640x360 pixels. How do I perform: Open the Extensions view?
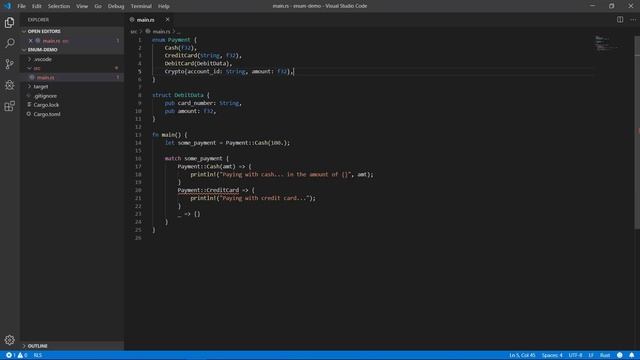[x=9, y=106]
